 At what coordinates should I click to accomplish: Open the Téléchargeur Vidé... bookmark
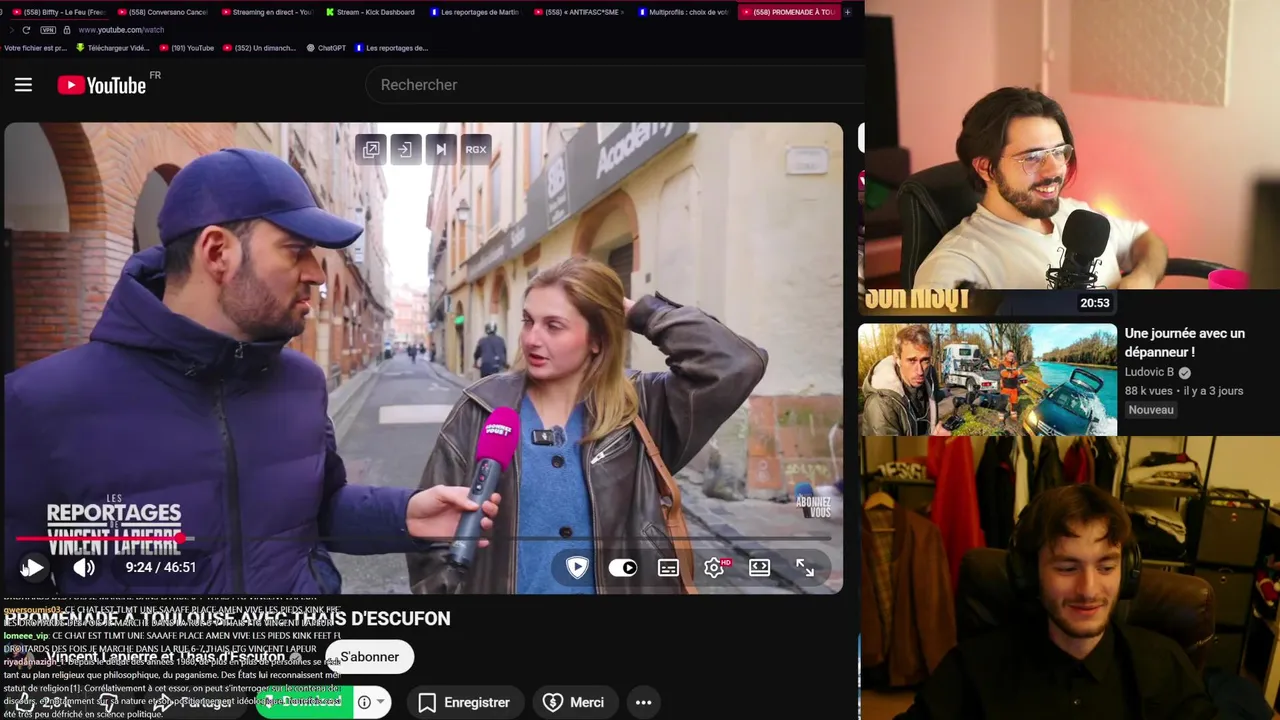(x=112, y=48)
